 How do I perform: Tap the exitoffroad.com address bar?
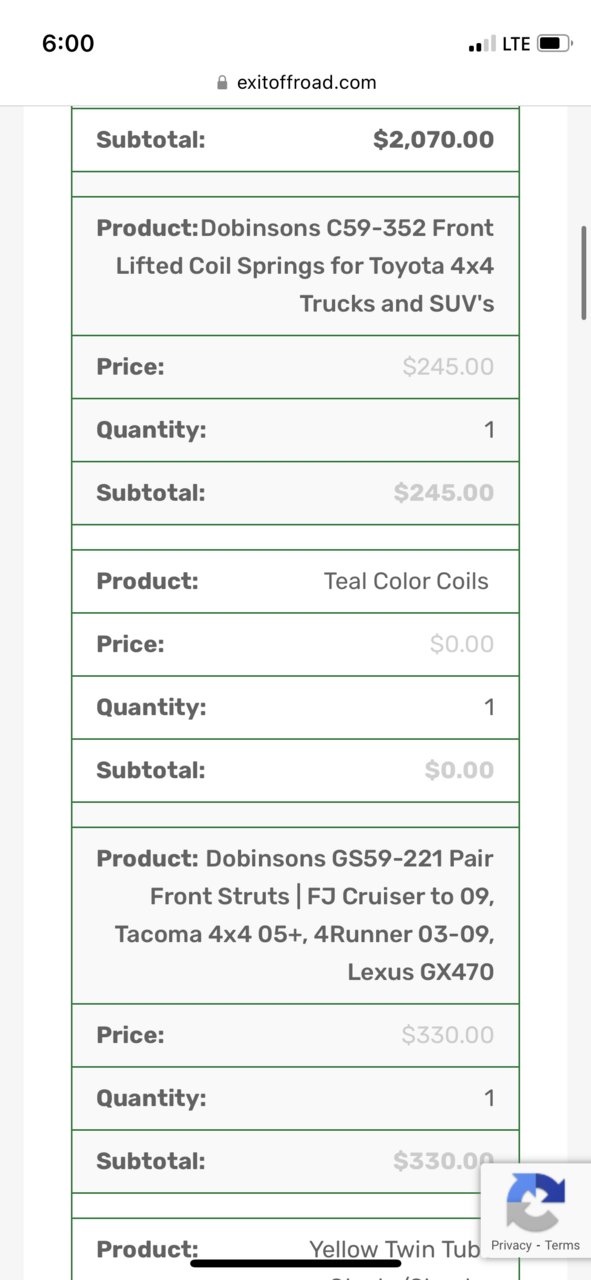click(x=296, y=83)
